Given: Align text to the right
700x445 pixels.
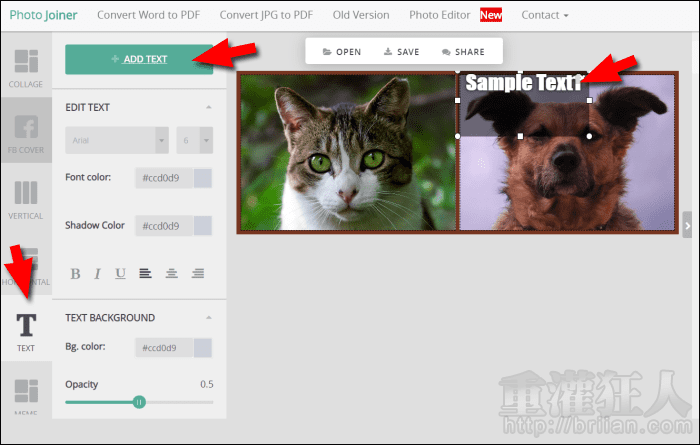Looking at the screenshot, I should tap(198, 273).
